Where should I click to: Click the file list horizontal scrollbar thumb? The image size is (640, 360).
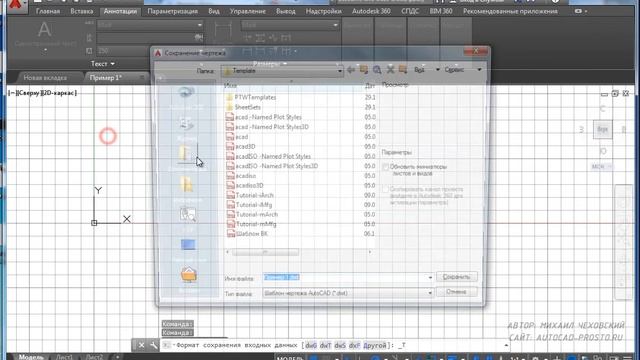point(265,252)
